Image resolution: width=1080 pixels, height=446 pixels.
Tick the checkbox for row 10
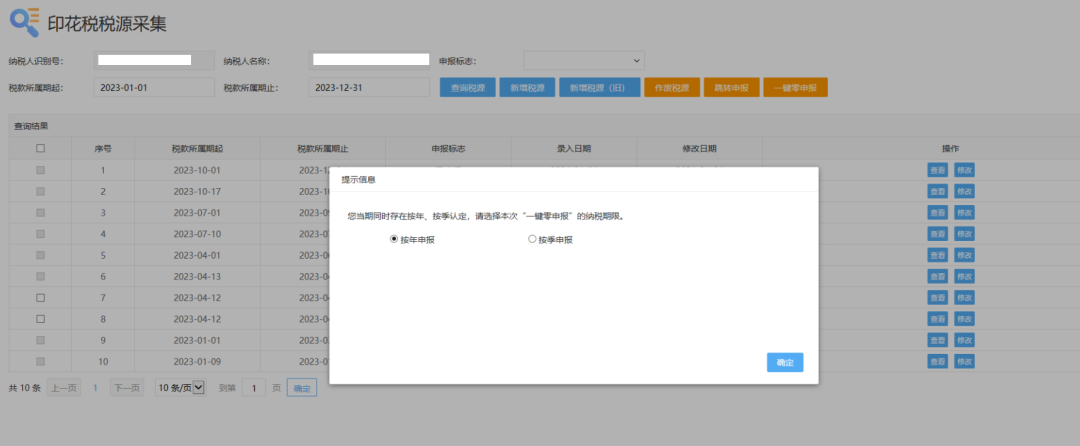coord(41,361)
